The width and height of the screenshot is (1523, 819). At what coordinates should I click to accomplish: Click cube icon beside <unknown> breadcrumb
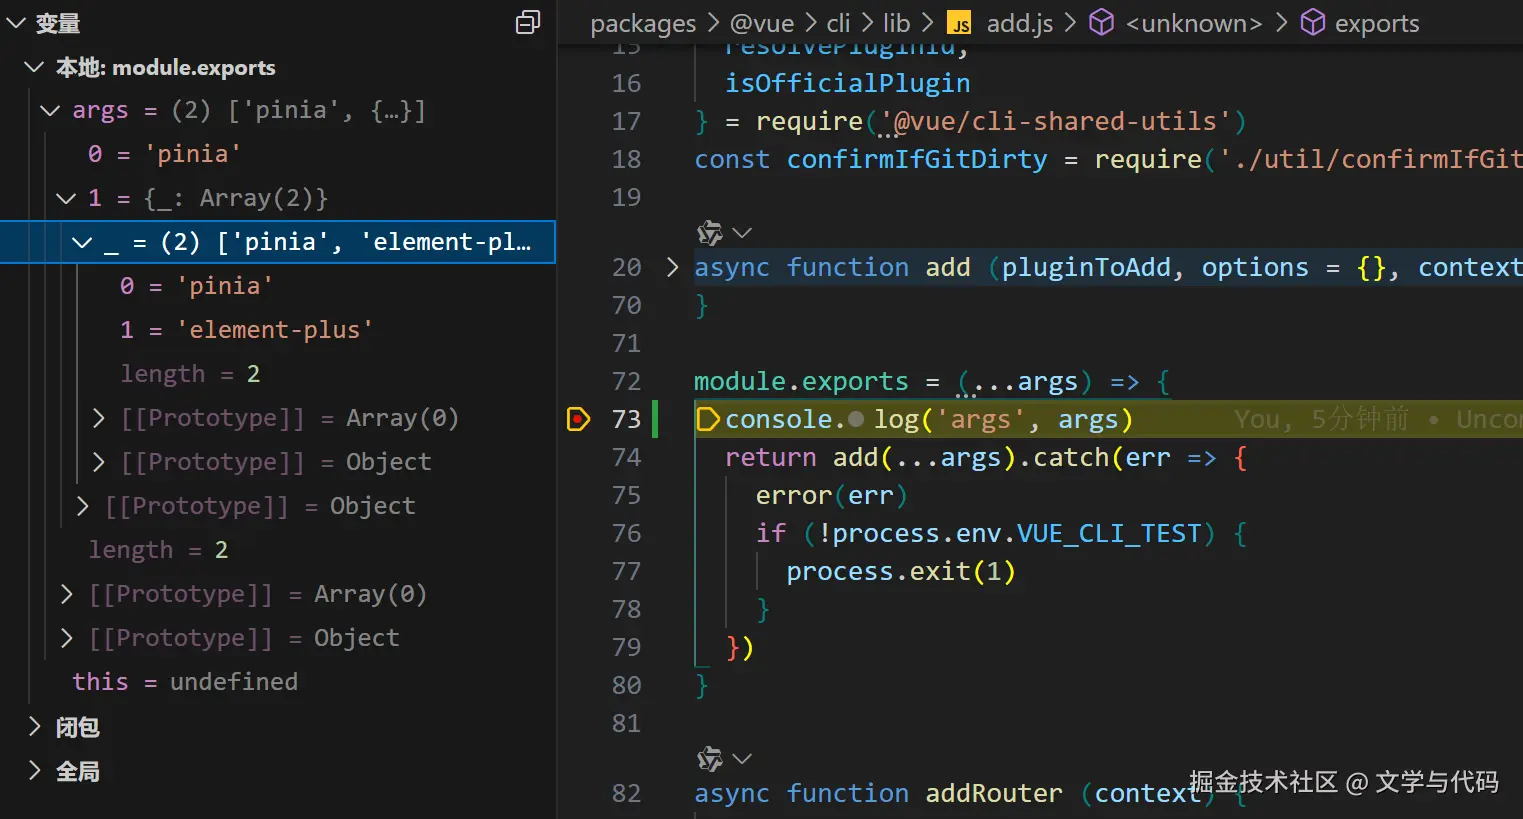[x=1101, y=23]
